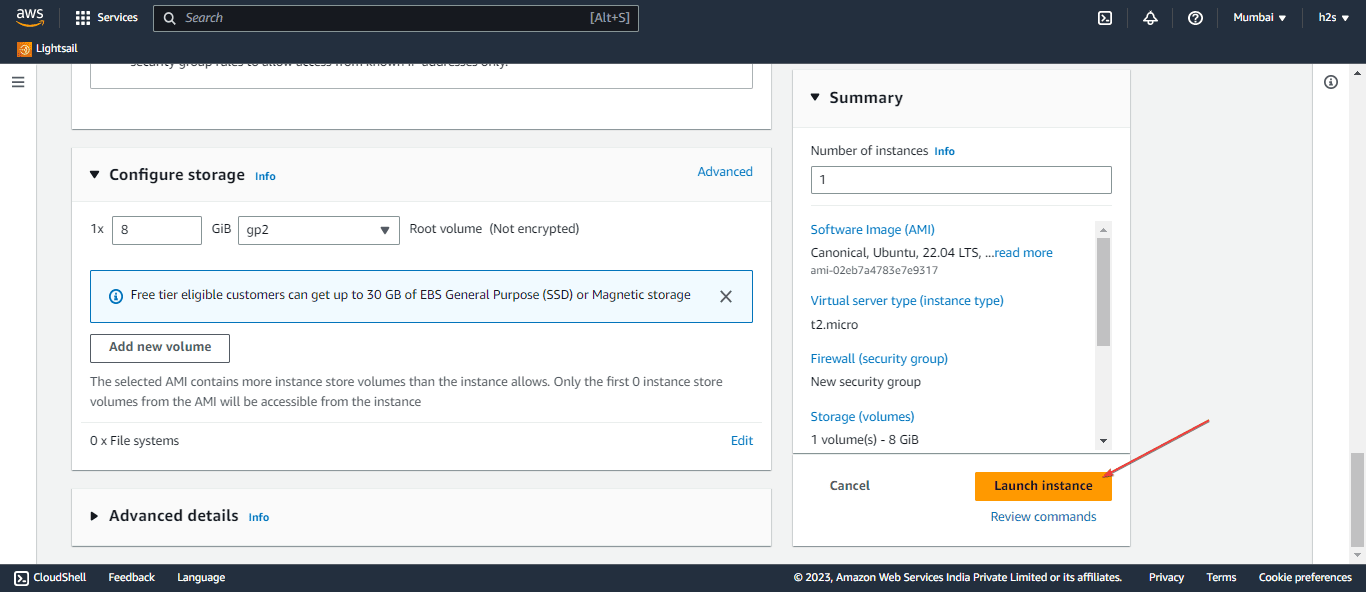Click the page vertical scrollbar thumb
This screenshot has height=592, width=1366.
(x=1356, y=499)
